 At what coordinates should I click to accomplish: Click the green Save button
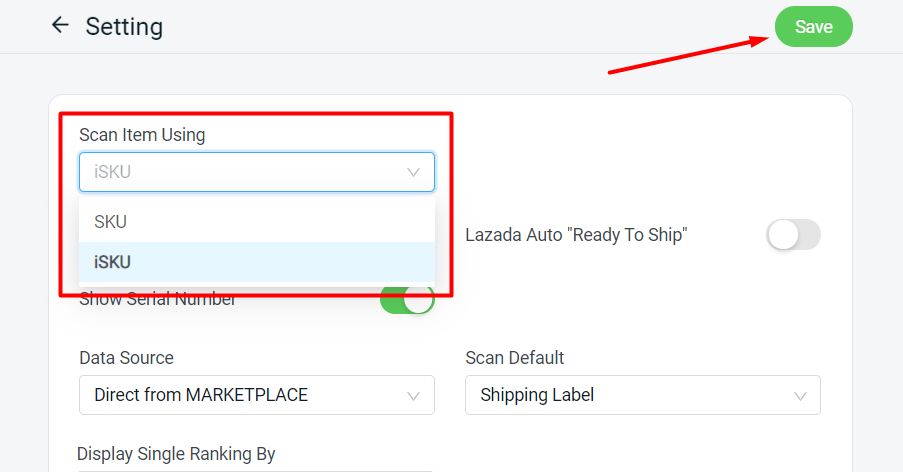pos(813,27)
